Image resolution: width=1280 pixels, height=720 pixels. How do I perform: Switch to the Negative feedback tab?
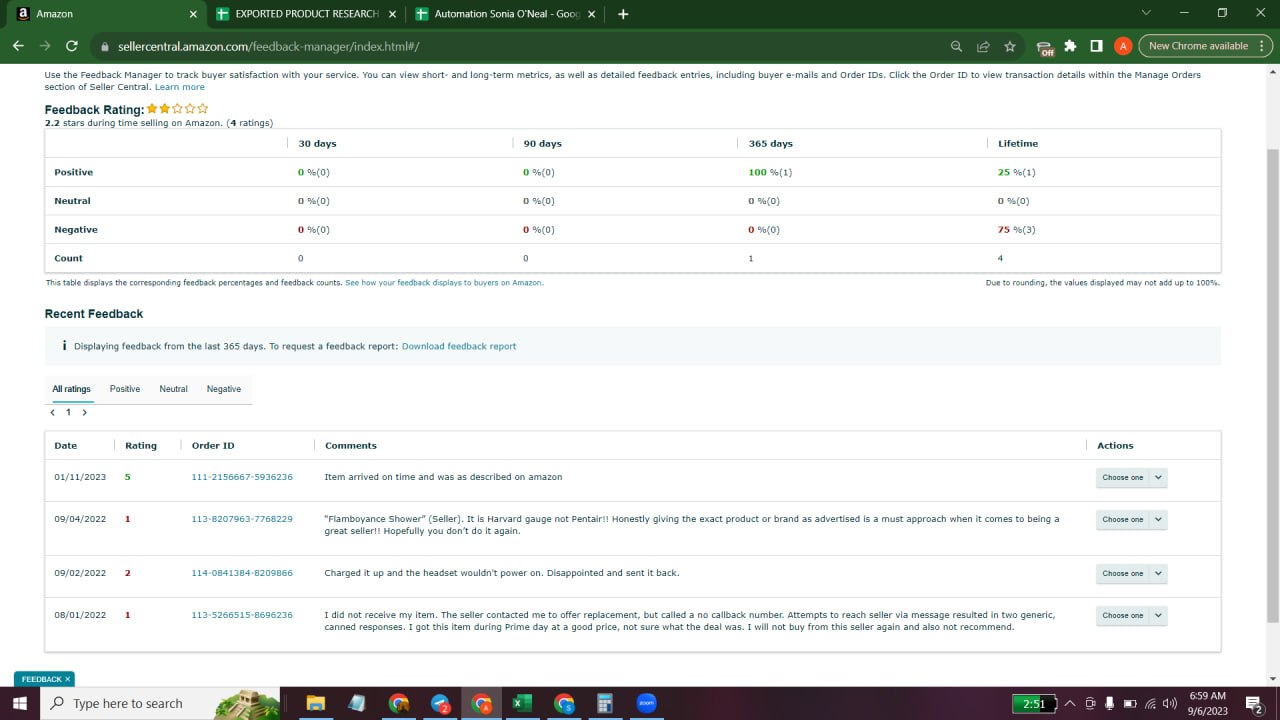coord(224,389)
